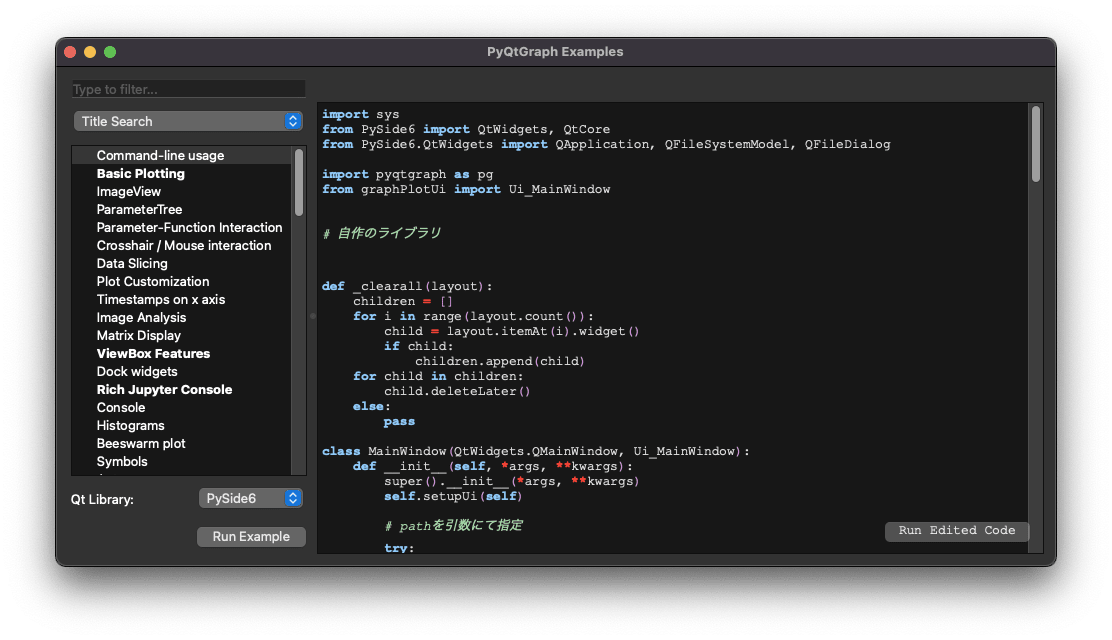Minimize window with yellow button
Image resolution: width=1112 pixels, height=640 pixels.
point(89,52)
